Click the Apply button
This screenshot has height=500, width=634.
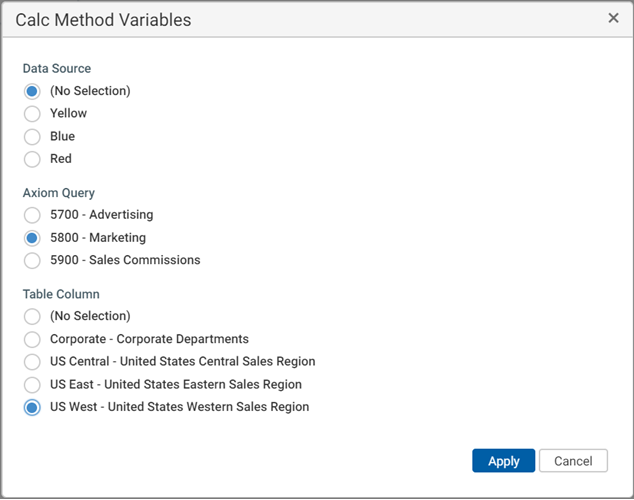503,461
